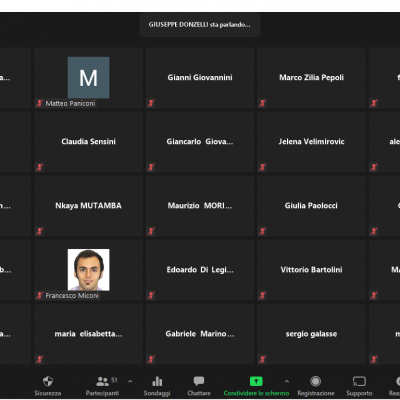Open the Supporto cast icon
The width and height of the screenshot is (400, 400).
pos(359,381)
